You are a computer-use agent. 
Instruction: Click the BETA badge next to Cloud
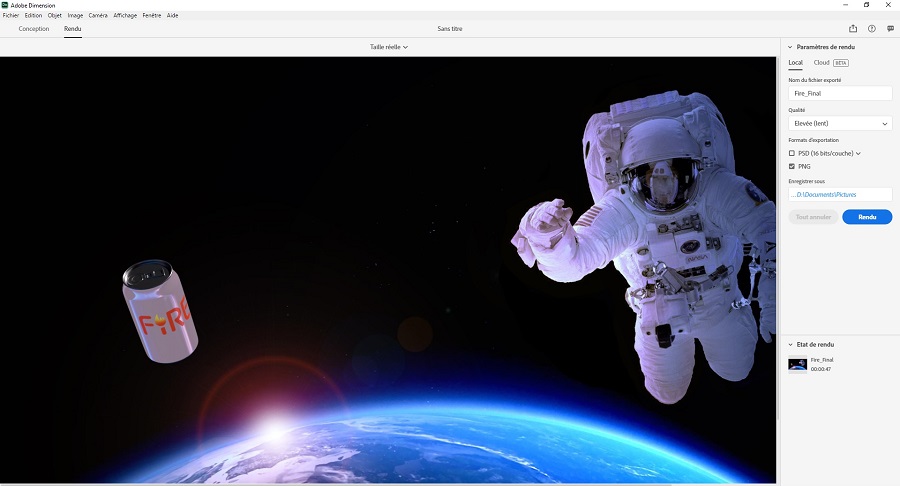841,63
